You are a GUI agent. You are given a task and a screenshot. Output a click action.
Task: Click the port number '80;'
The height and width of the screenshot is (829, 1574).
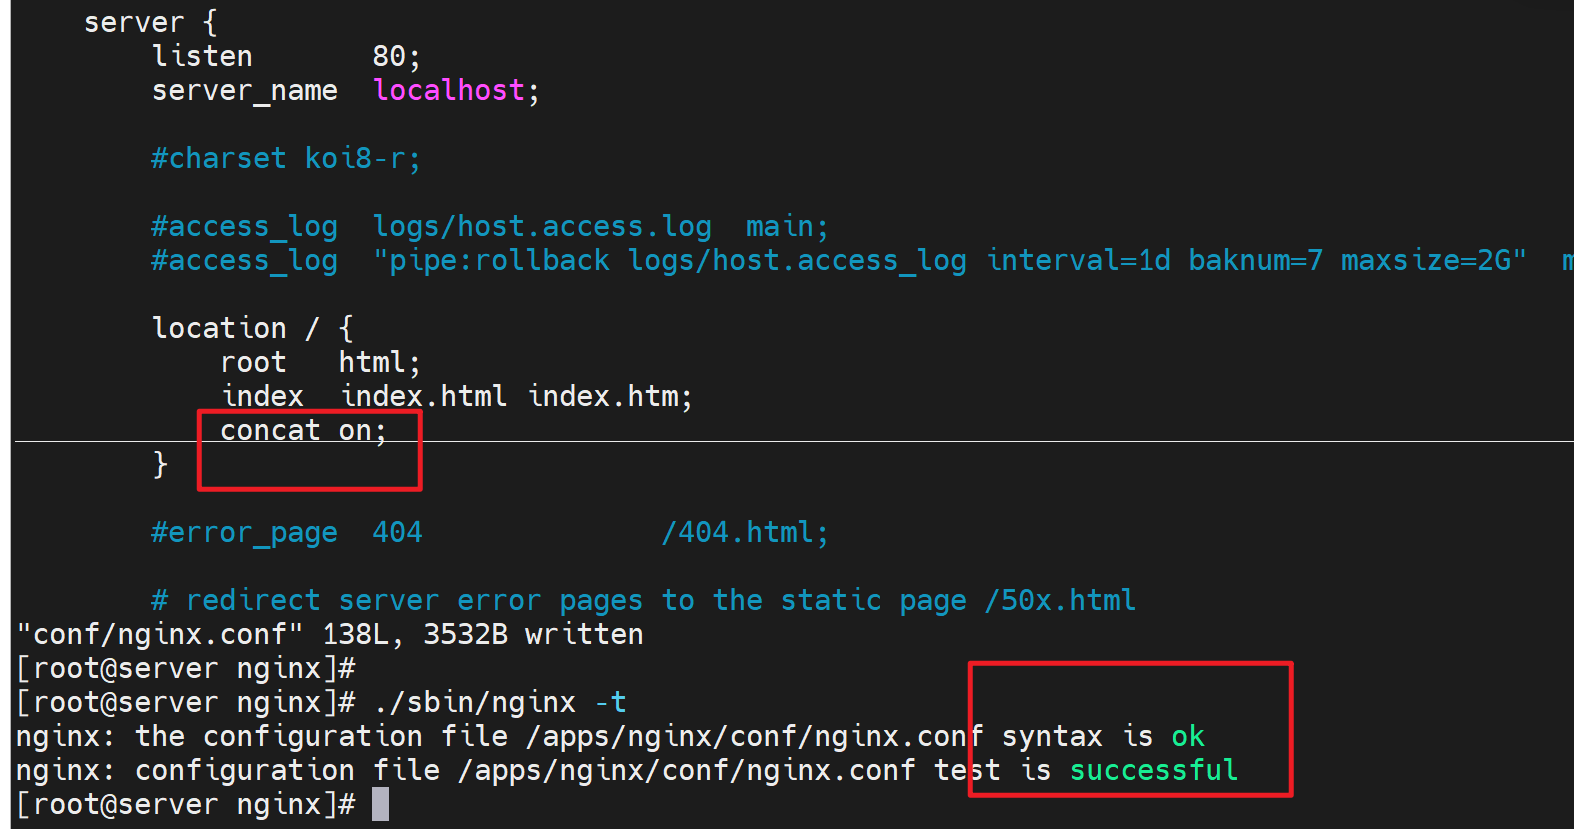(x=396, y=57)
